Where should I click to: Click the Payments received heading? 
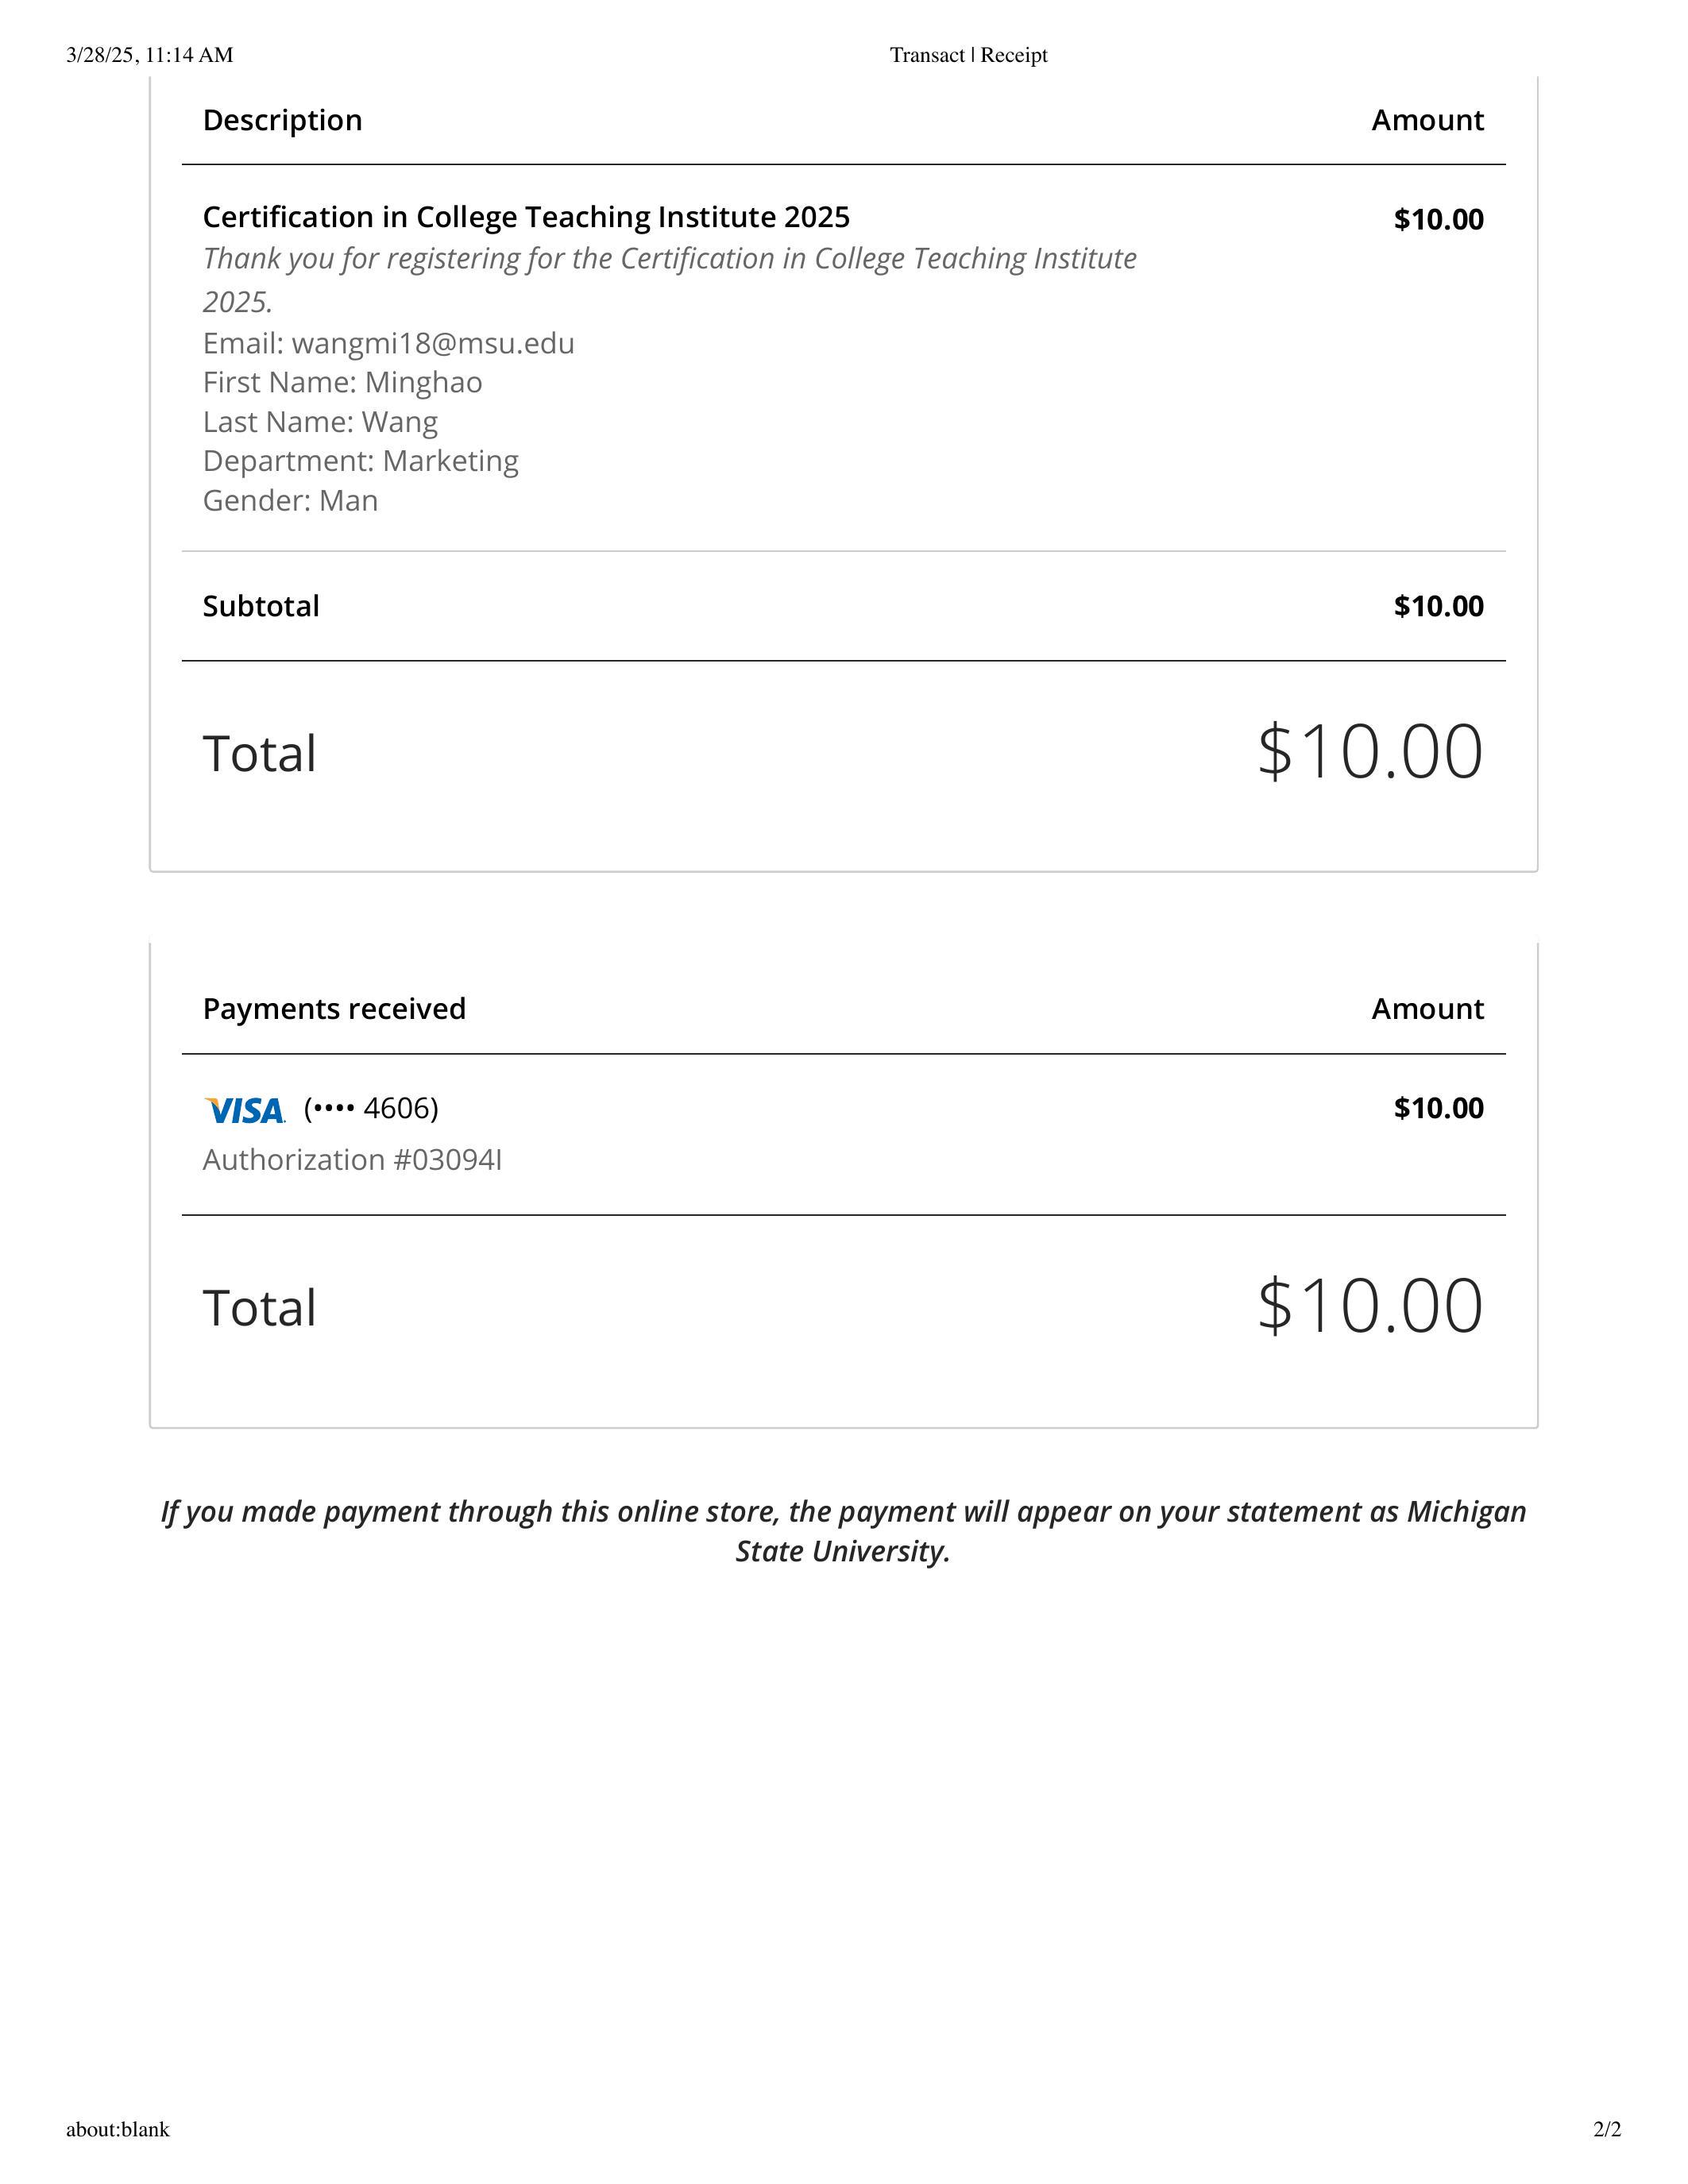pyautogui.click(x=334, y=1008)
